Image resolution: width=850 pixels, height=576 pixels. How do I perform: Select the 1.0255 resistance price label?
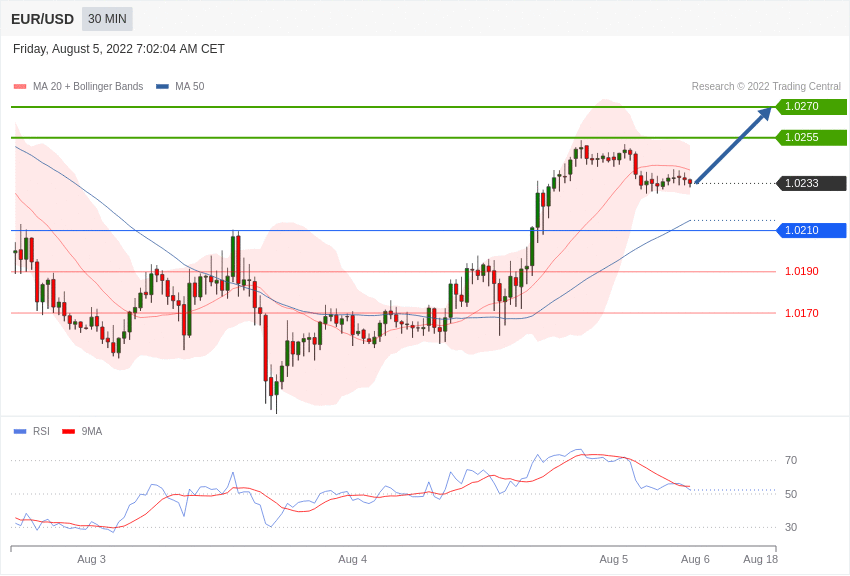pyautogui.click(x=811, y=137)
